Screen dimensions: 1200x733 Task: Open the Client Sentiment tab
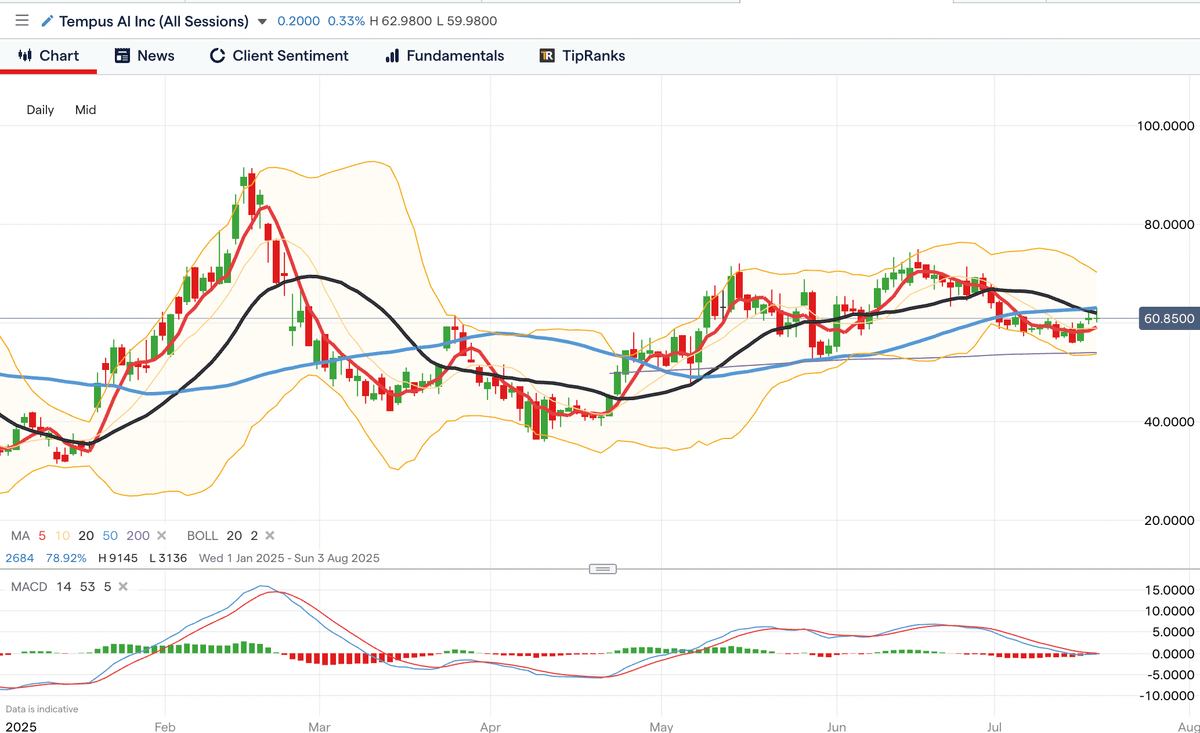279,56
